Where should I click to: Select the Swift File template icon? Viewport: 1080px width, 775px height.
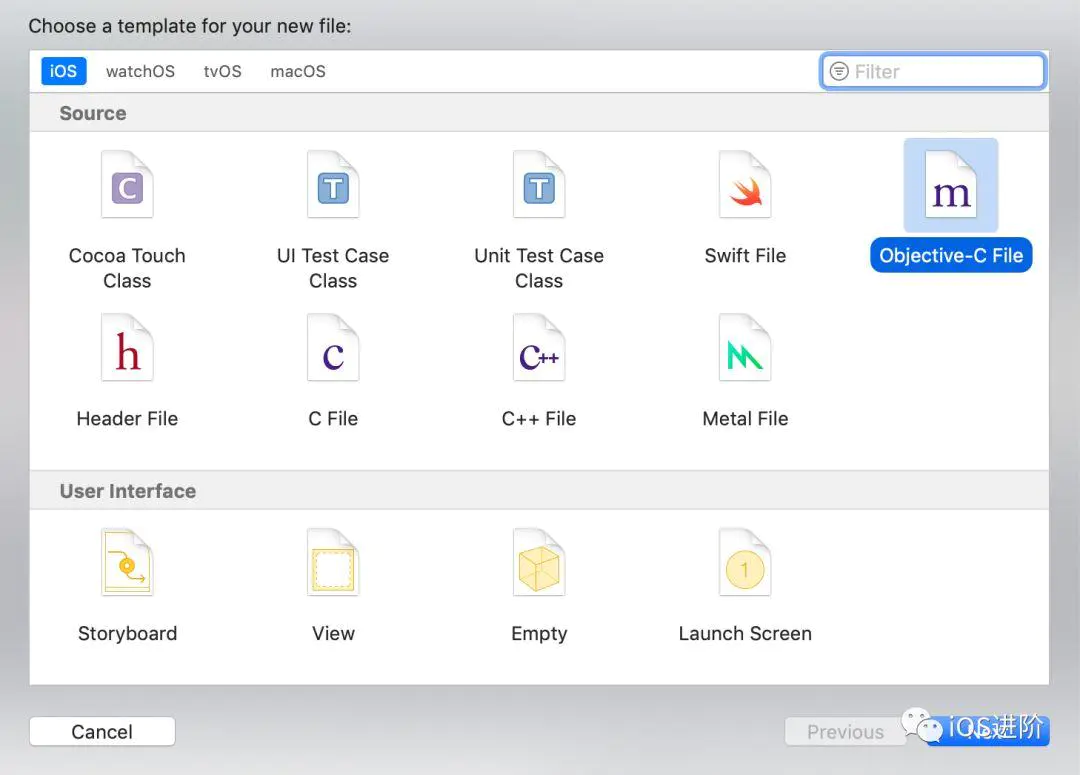(745, 185)
